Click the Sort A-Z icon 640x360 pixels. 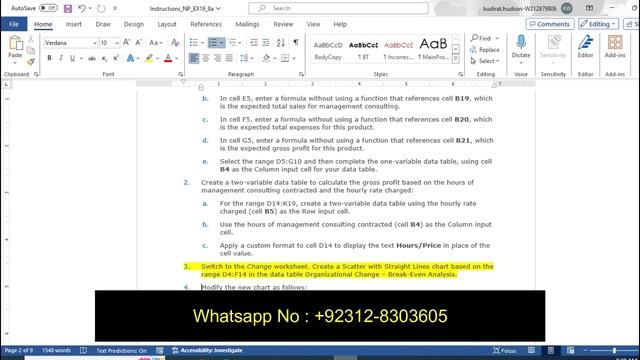(x=281, y=42)
